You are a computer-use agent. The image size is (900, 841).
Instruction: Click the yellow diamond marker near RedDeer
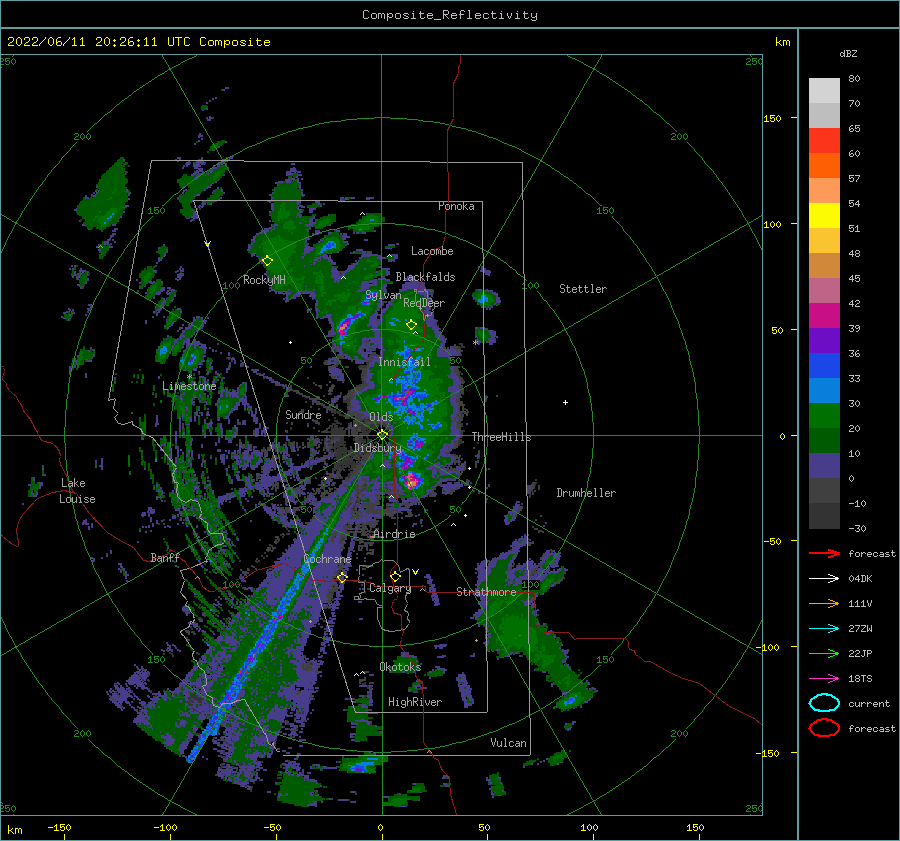tap(411, 325)
